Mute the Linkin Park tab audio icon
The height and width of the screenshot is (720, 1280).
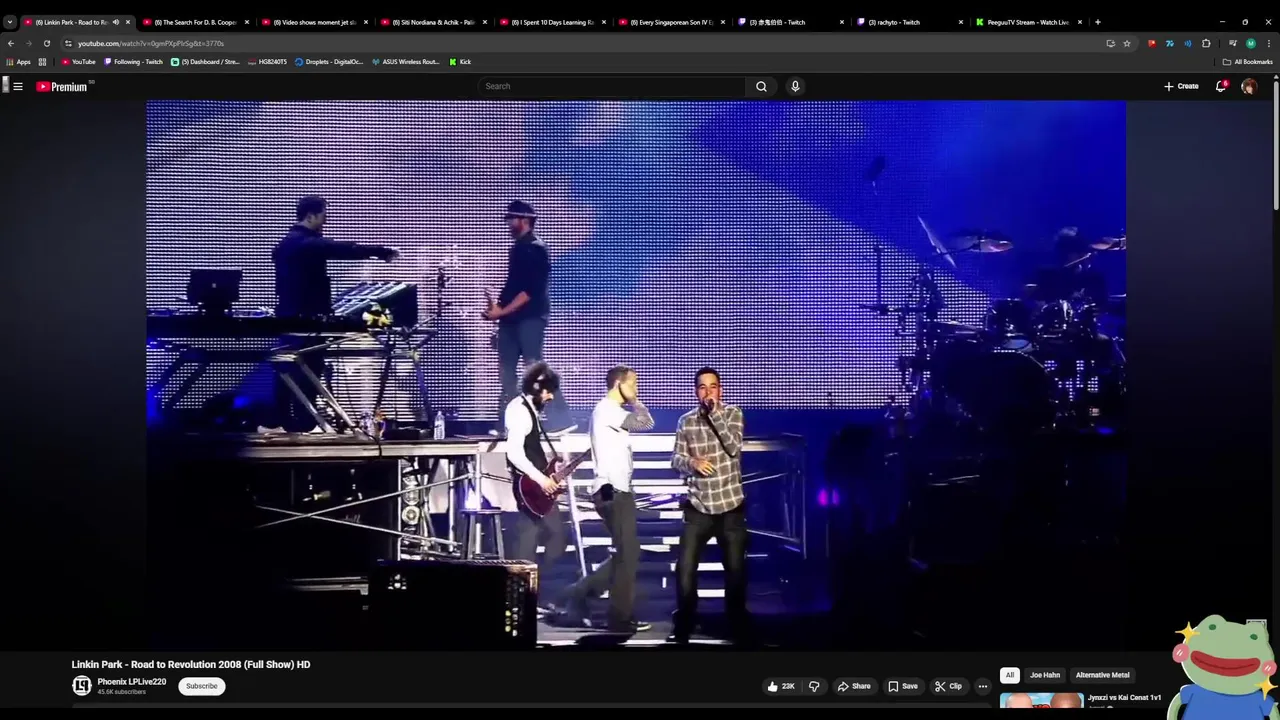(x=116, y=22)
